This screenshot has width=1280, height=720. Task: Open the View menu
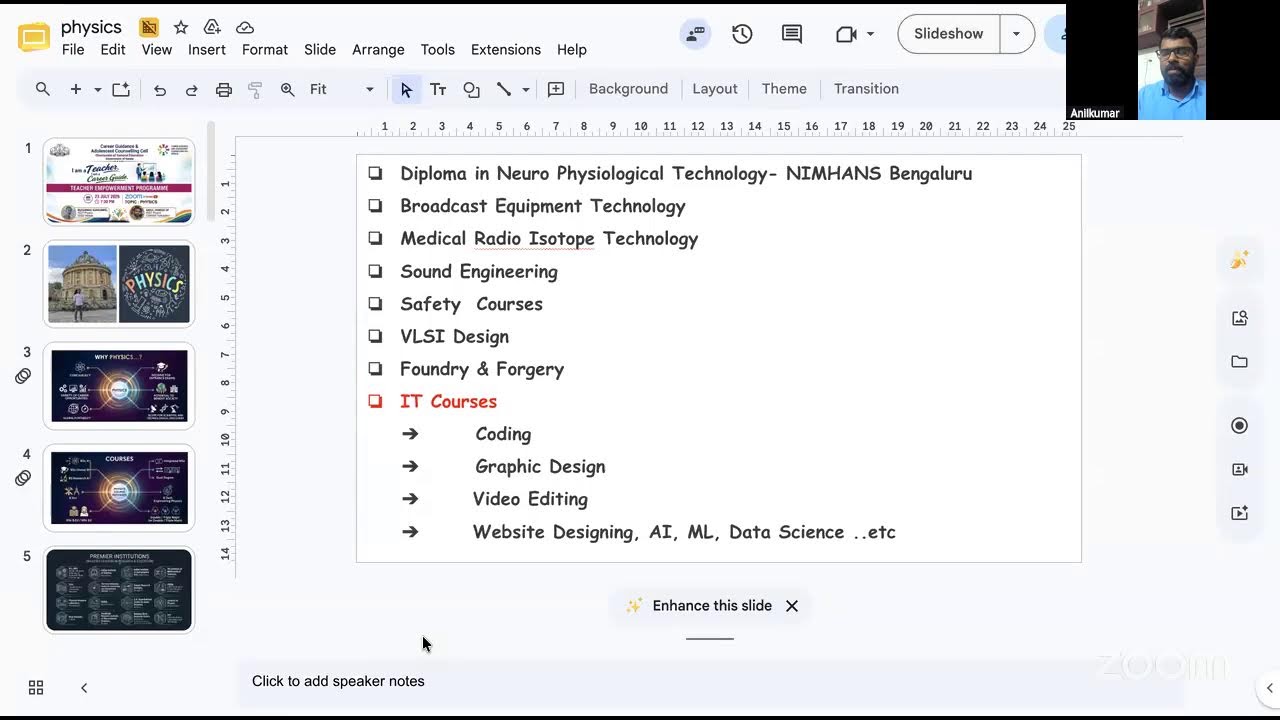pyautogui.click(x=156, y=50)
